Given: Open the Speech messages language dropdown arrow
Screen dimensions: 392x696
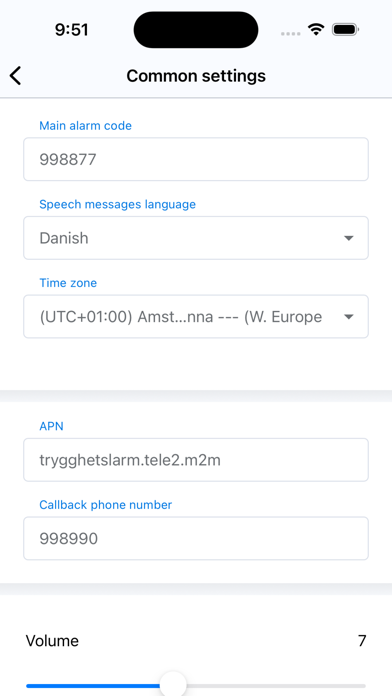Looking at the screenshot, I should (x=348, y=238).
